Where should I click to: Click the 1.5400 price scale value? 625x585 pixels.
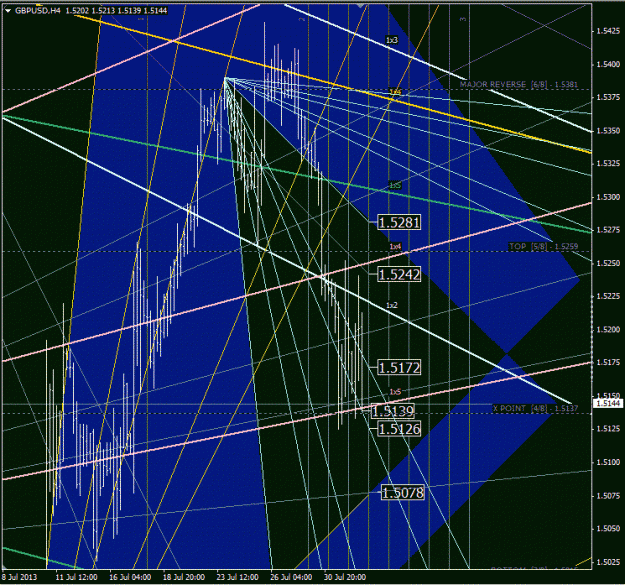click(608, 64)
